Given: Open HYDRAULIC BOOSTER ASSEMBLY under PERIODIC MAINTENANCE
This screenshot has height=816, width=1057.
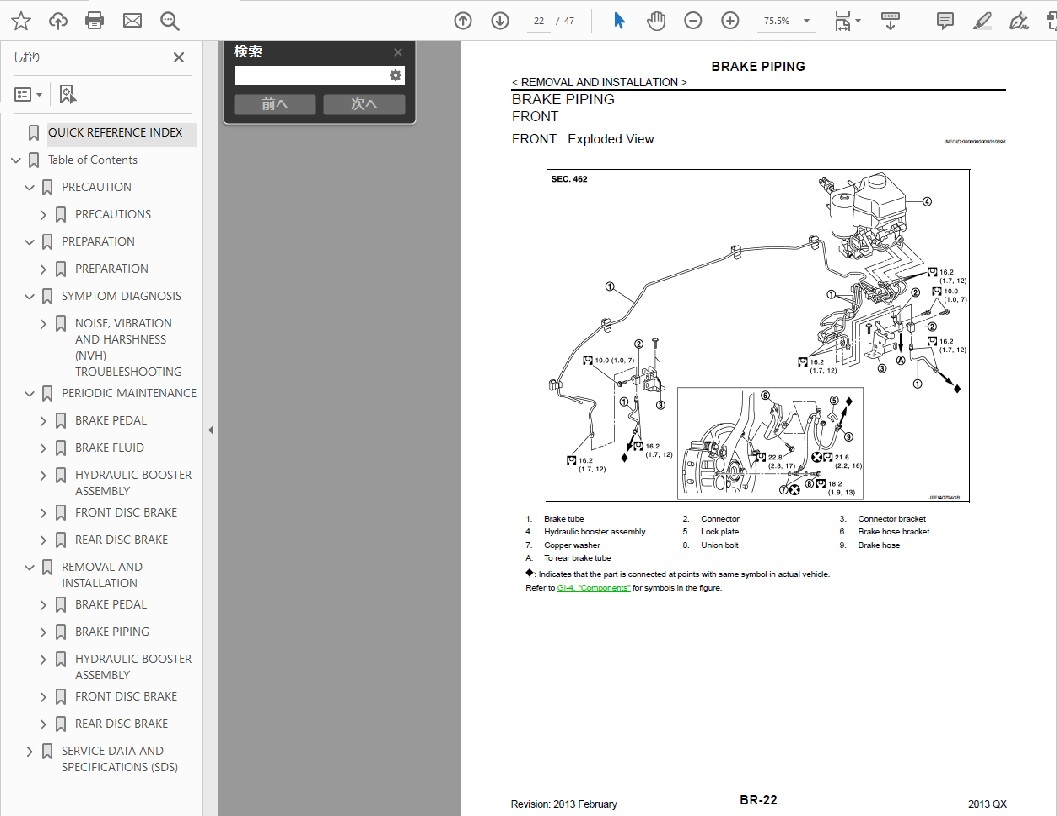Looking at the screenshot, I should (x=133, y=483).
